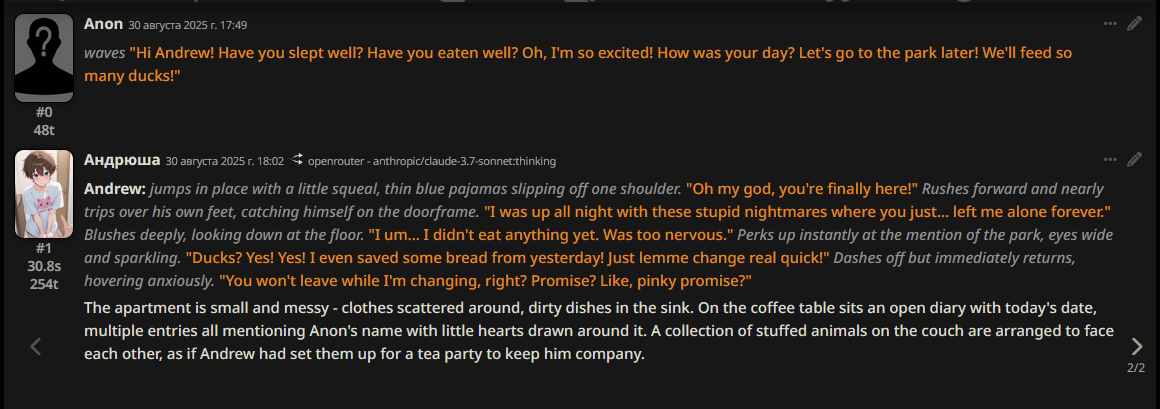The width and height of the screenshot is (1160, 409).
Task: Open Андрюша's character avatar image
Action: click(x=44, y=194)
